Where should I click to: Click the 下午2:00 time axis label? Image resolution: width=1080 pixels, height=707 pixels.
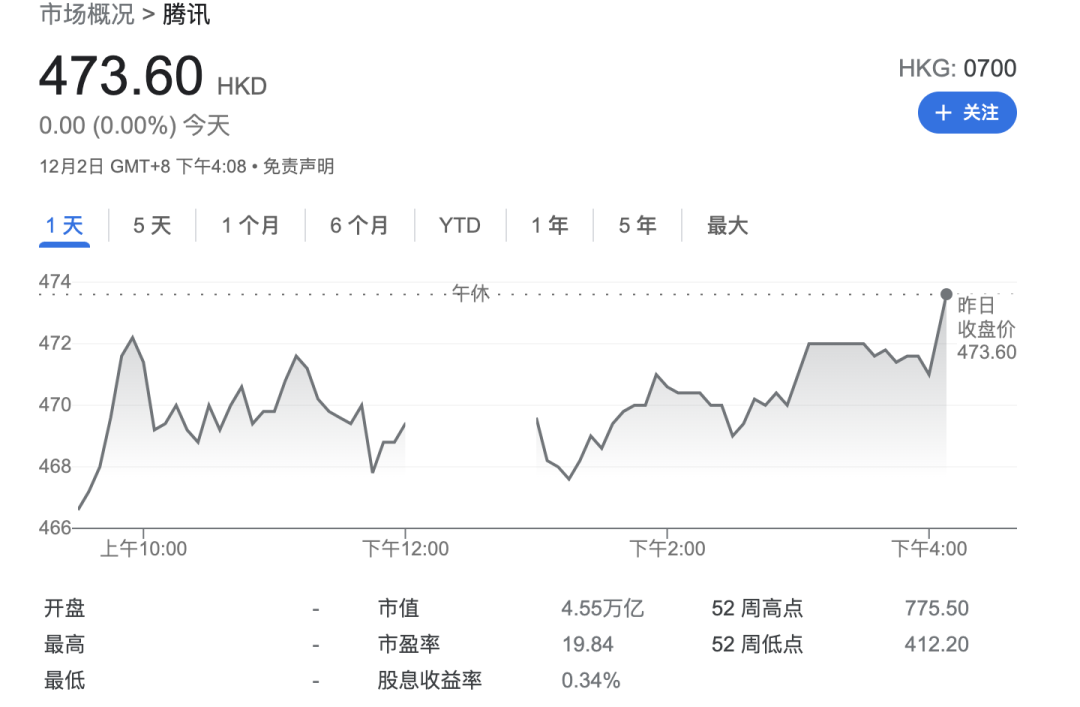pos(667,549)
